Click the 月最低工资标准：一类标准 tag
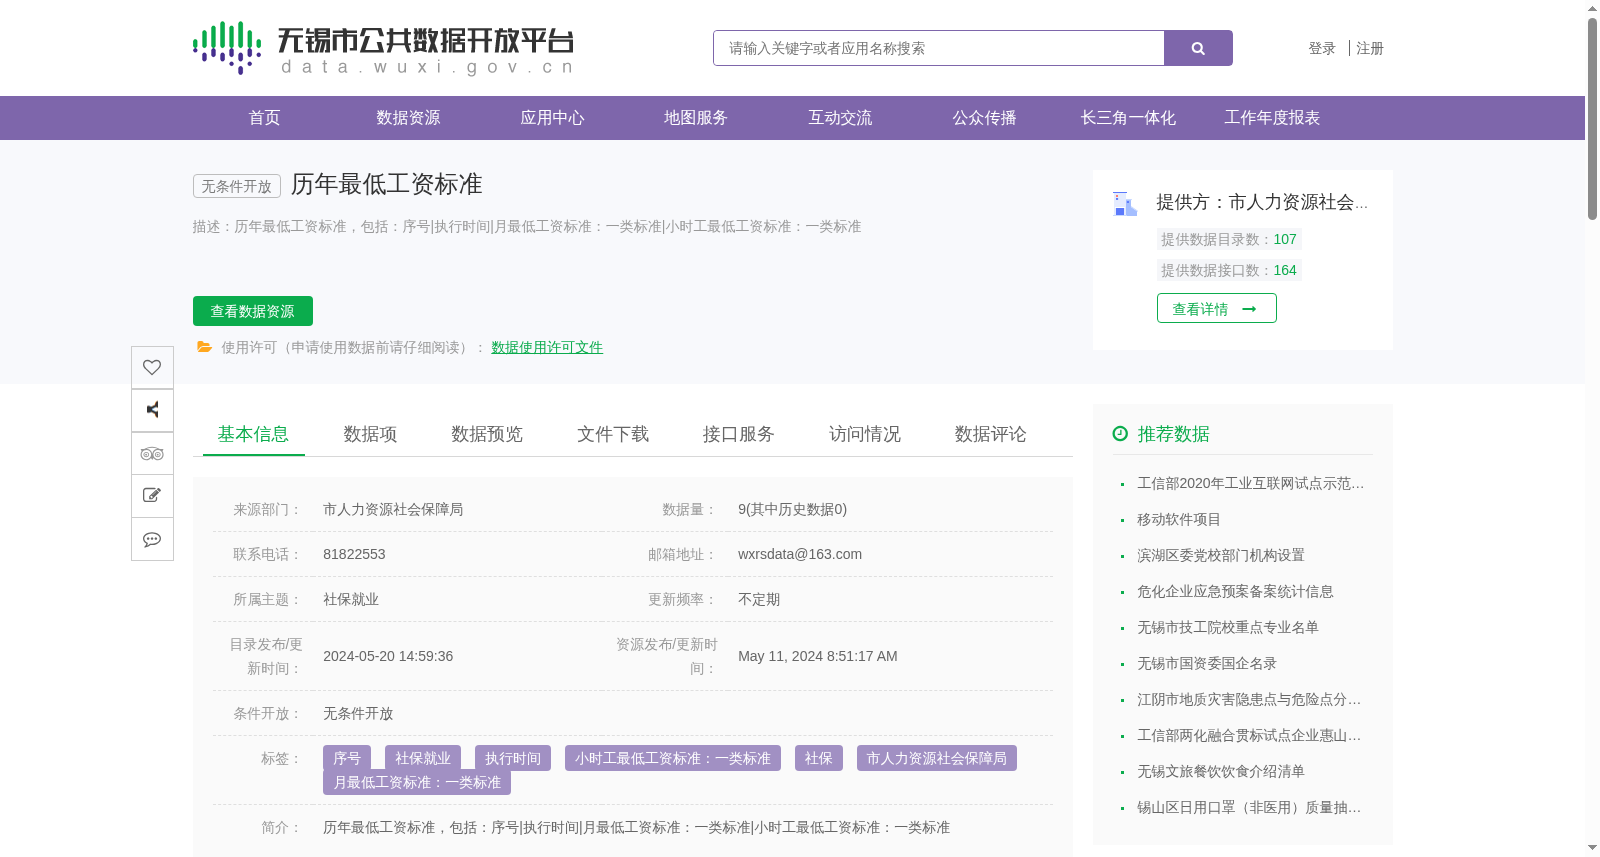This screenshot has width=1600, height=857. pyautogui.click(x=417, y=782)
